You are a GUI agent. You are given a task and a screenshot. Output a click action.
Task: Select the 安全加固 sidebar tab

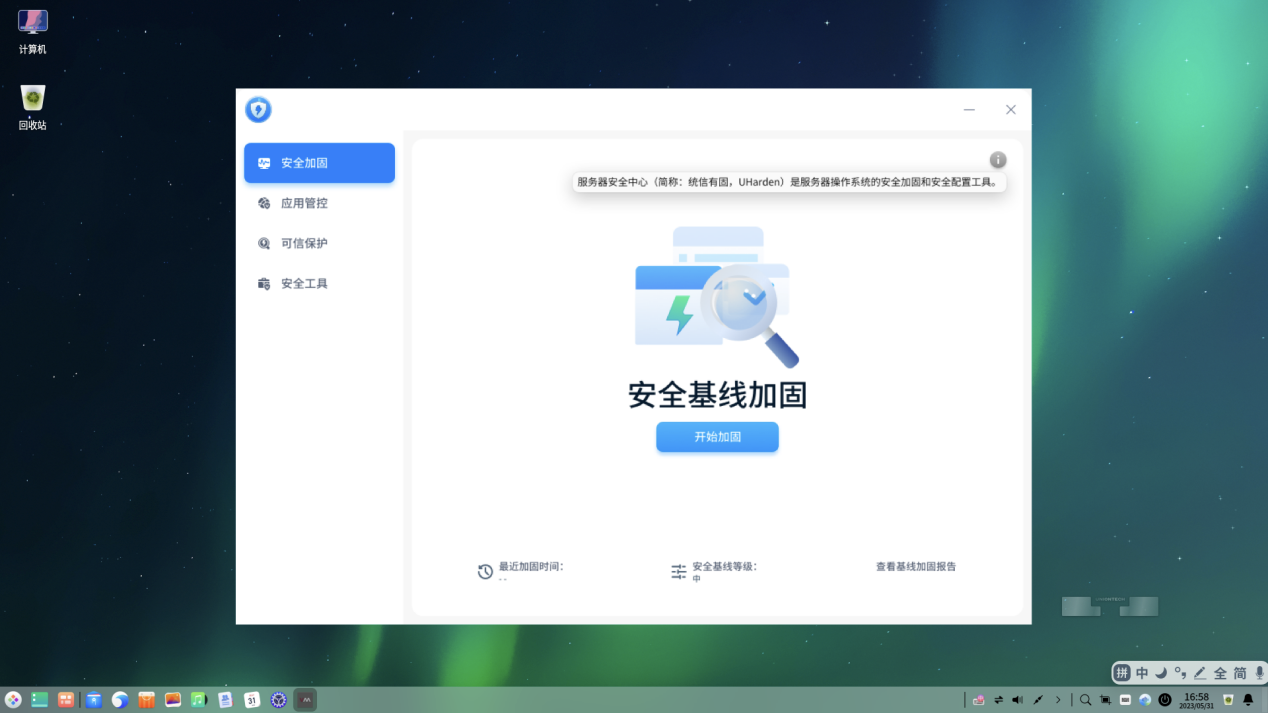click(319, 163)
